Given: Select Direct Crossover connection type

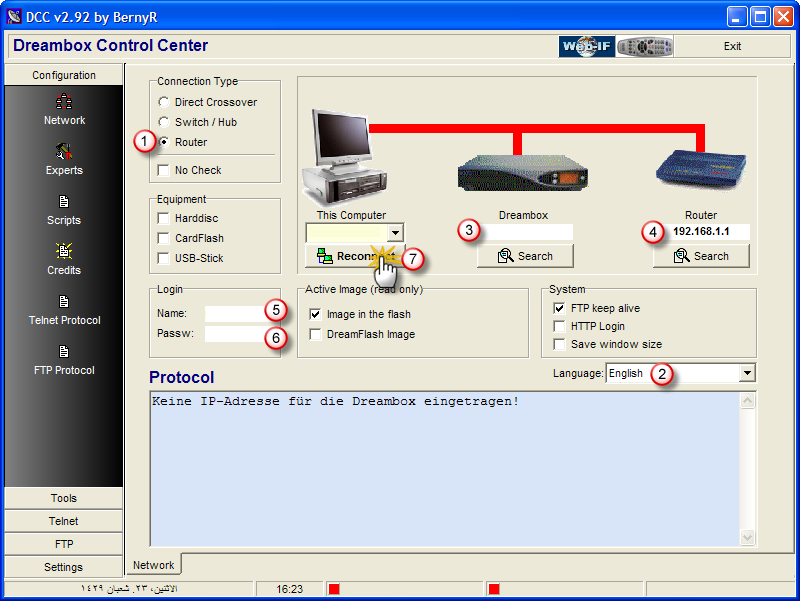Looking at the screenshot, I should 164,102.
